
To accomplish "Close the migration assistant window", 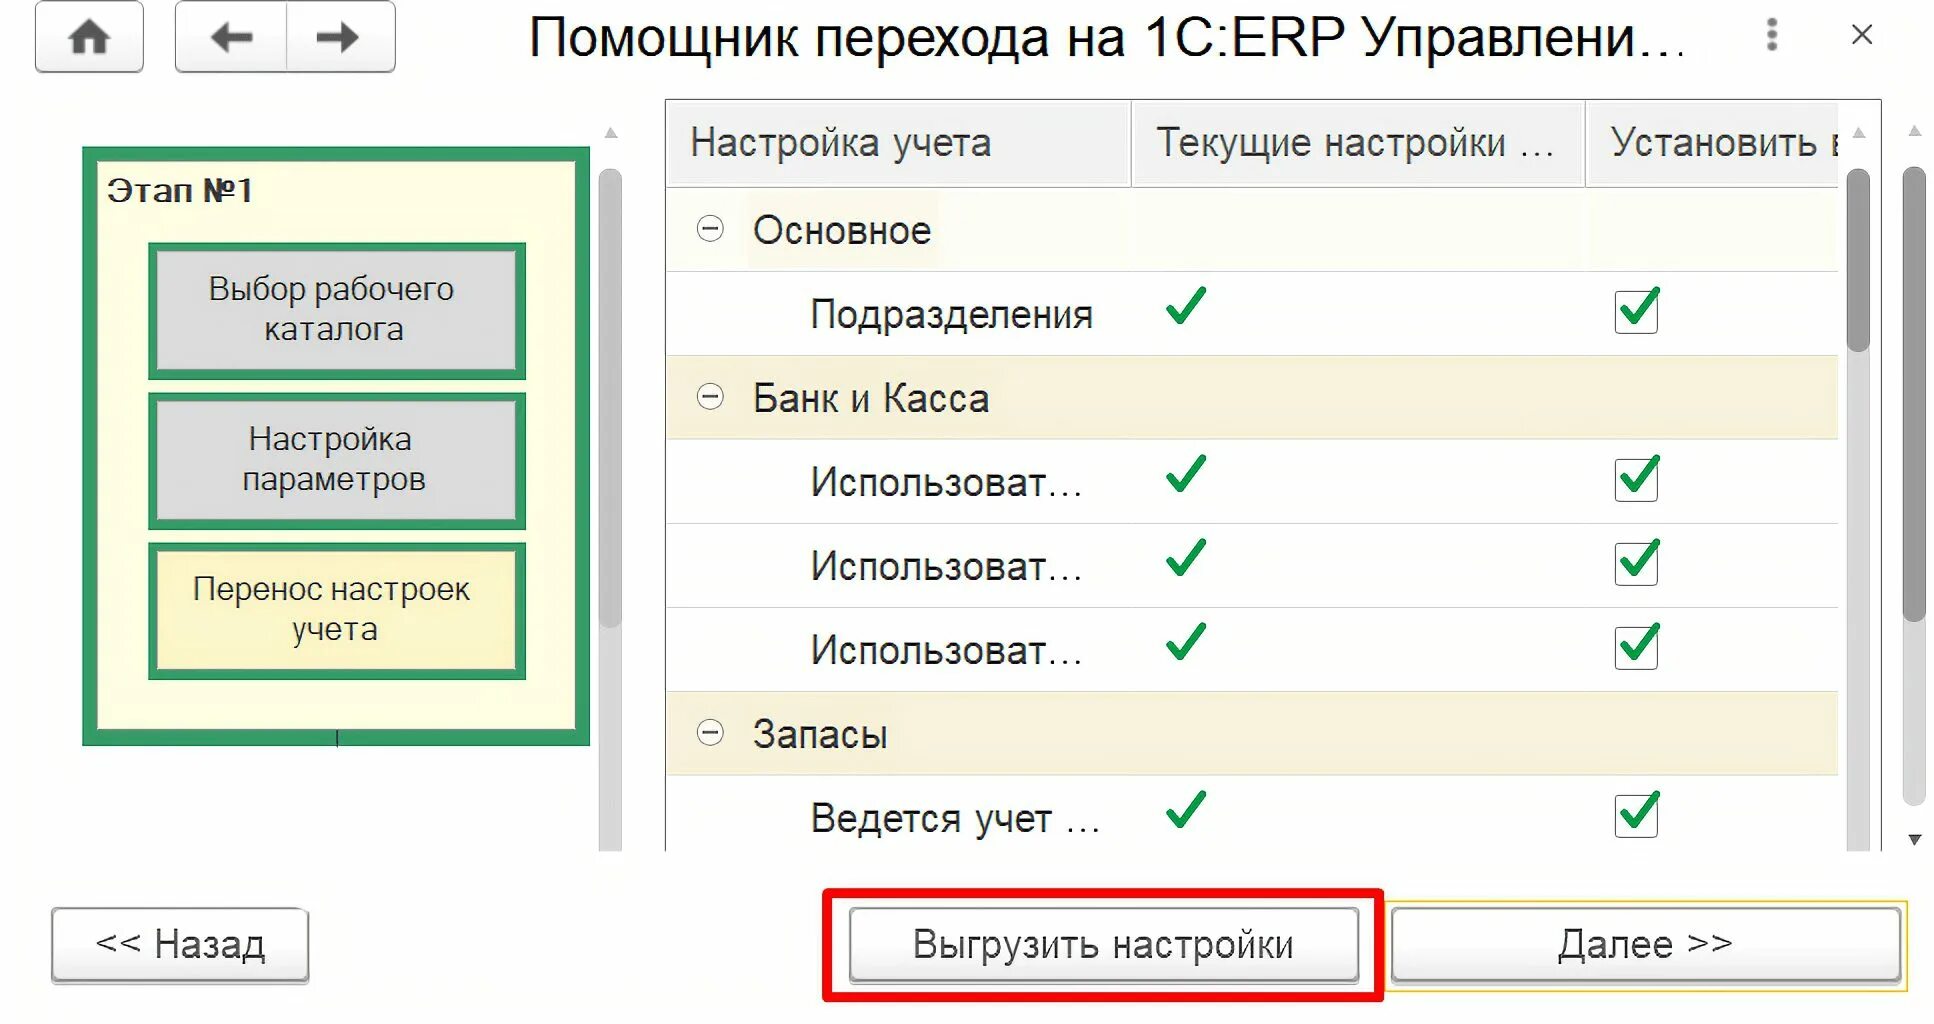I will click(1861, 35).
